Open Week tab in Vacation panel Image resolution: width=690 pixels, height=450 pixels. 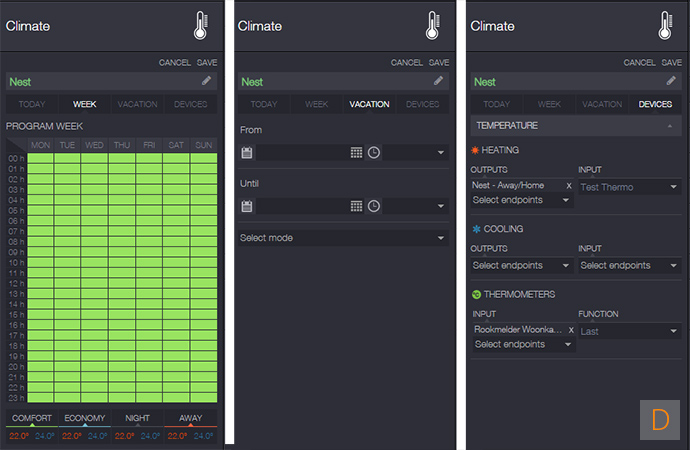(x=316, y=104)
